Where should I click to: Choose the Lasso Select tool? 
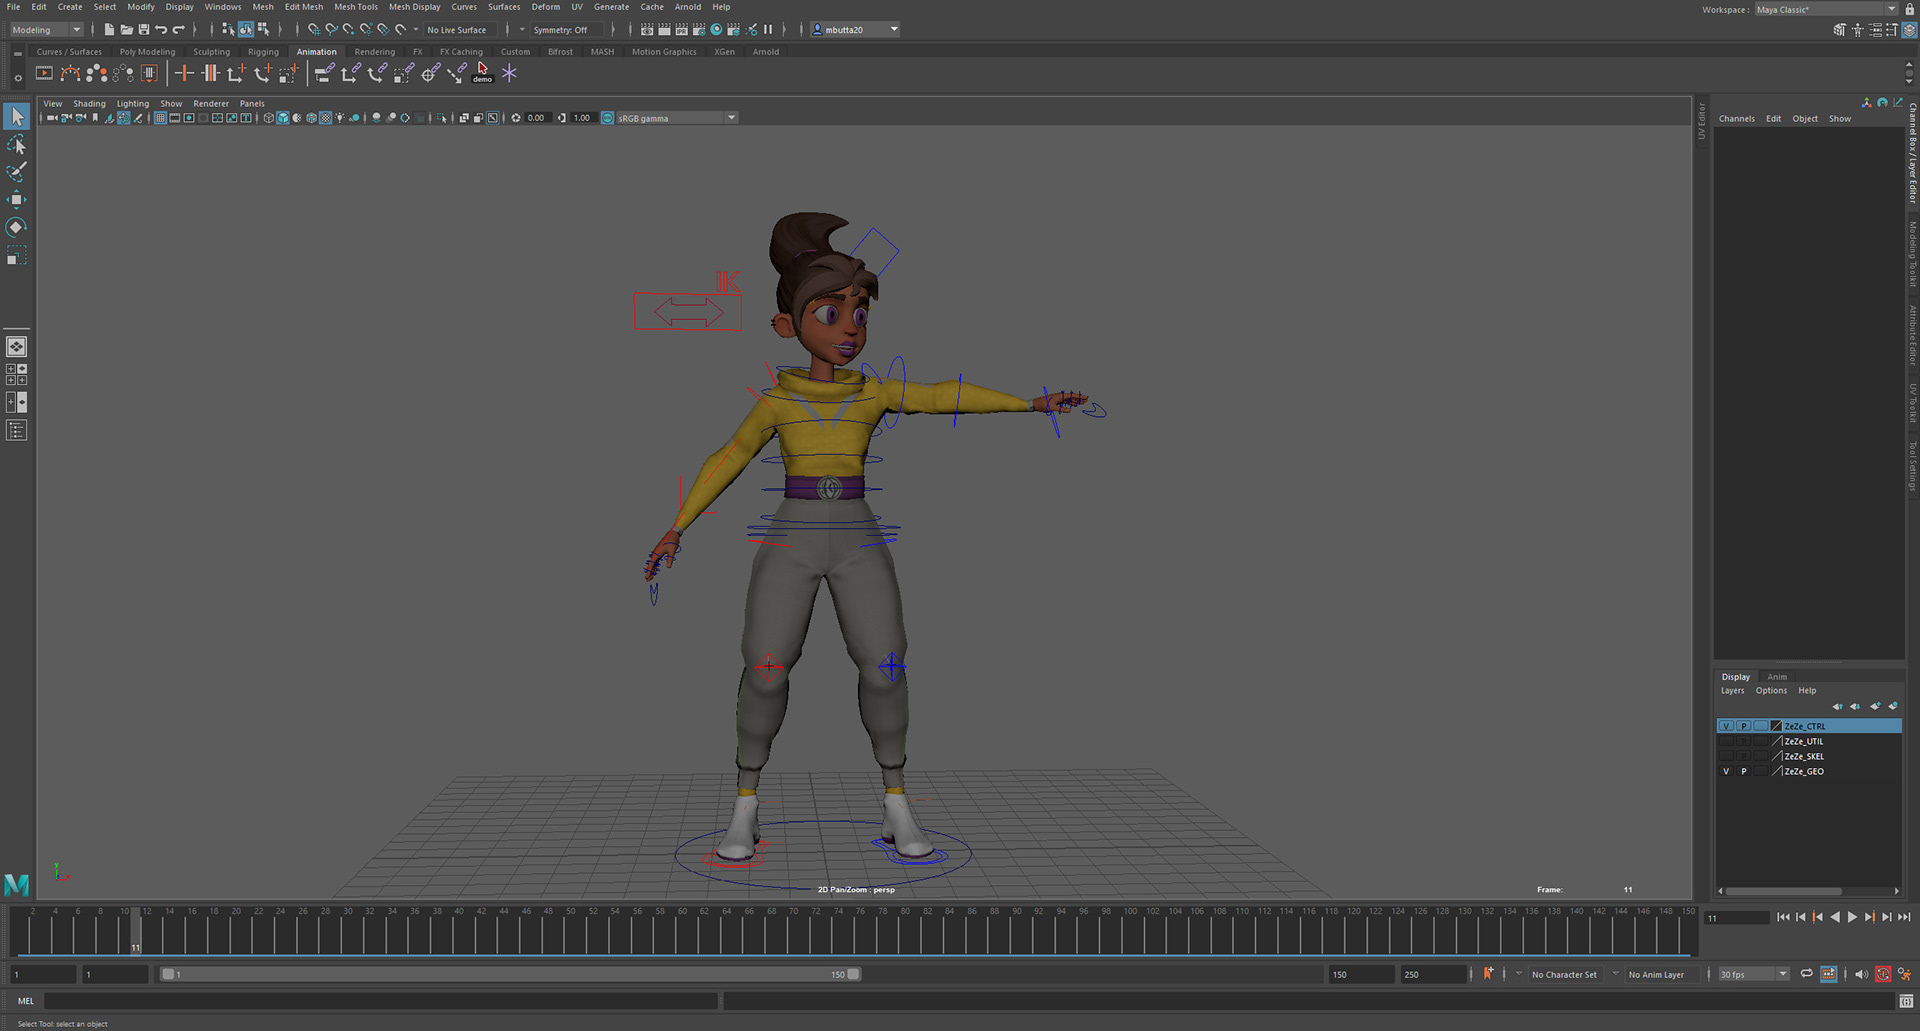coord(16,145)
